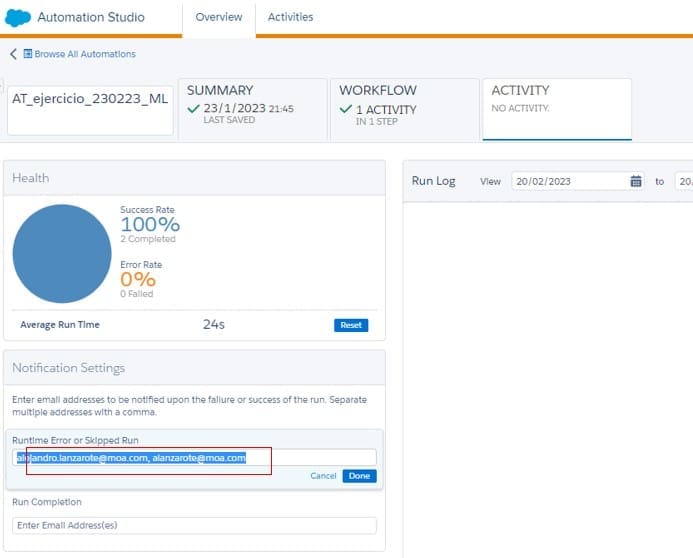Screen dimensions: 693x558
Task: Click the Run Log start date 20/02/2023 field
Action: [x=570, y=181]
